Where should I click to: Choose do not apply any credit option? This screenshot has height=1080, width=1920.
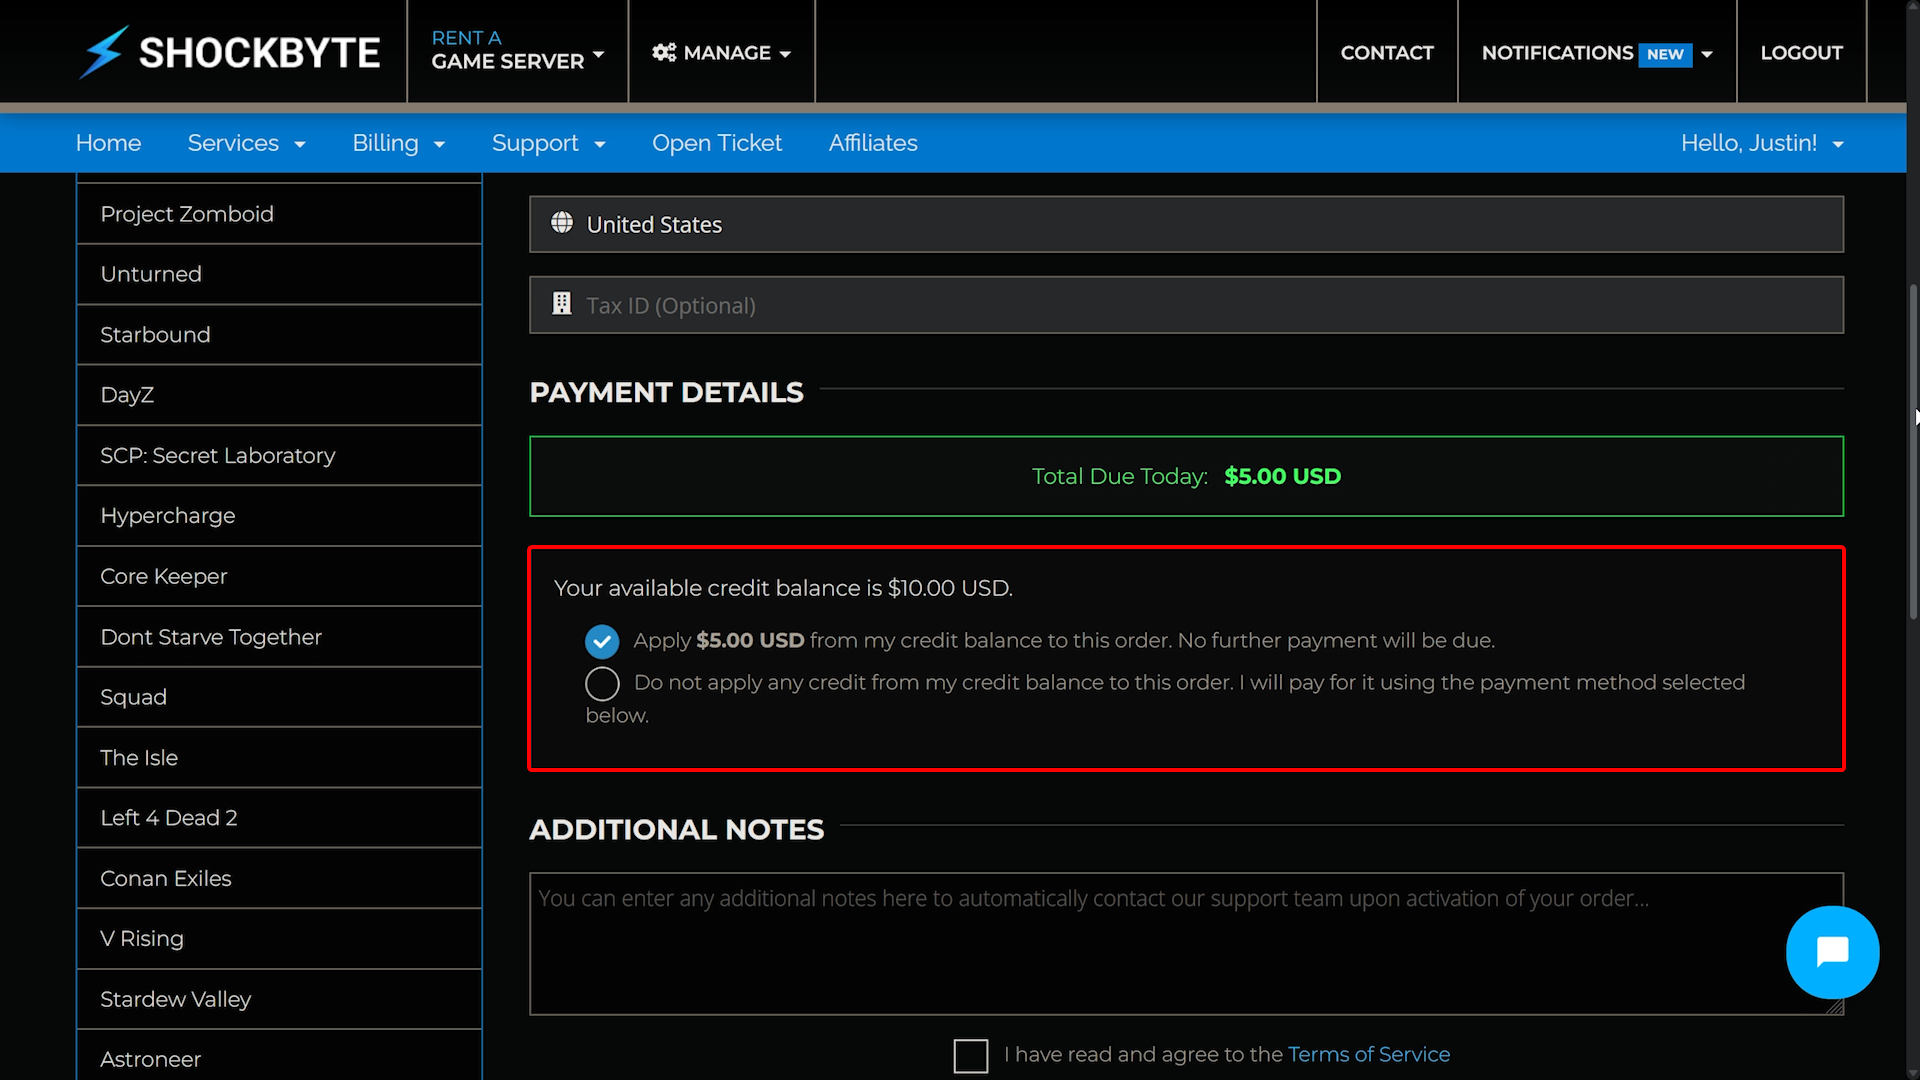point(602,683)
